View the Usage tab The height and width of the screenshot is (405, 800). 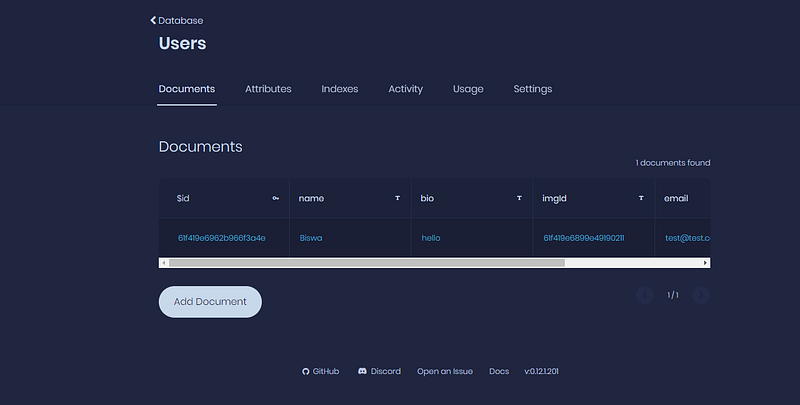coord(468,89)
